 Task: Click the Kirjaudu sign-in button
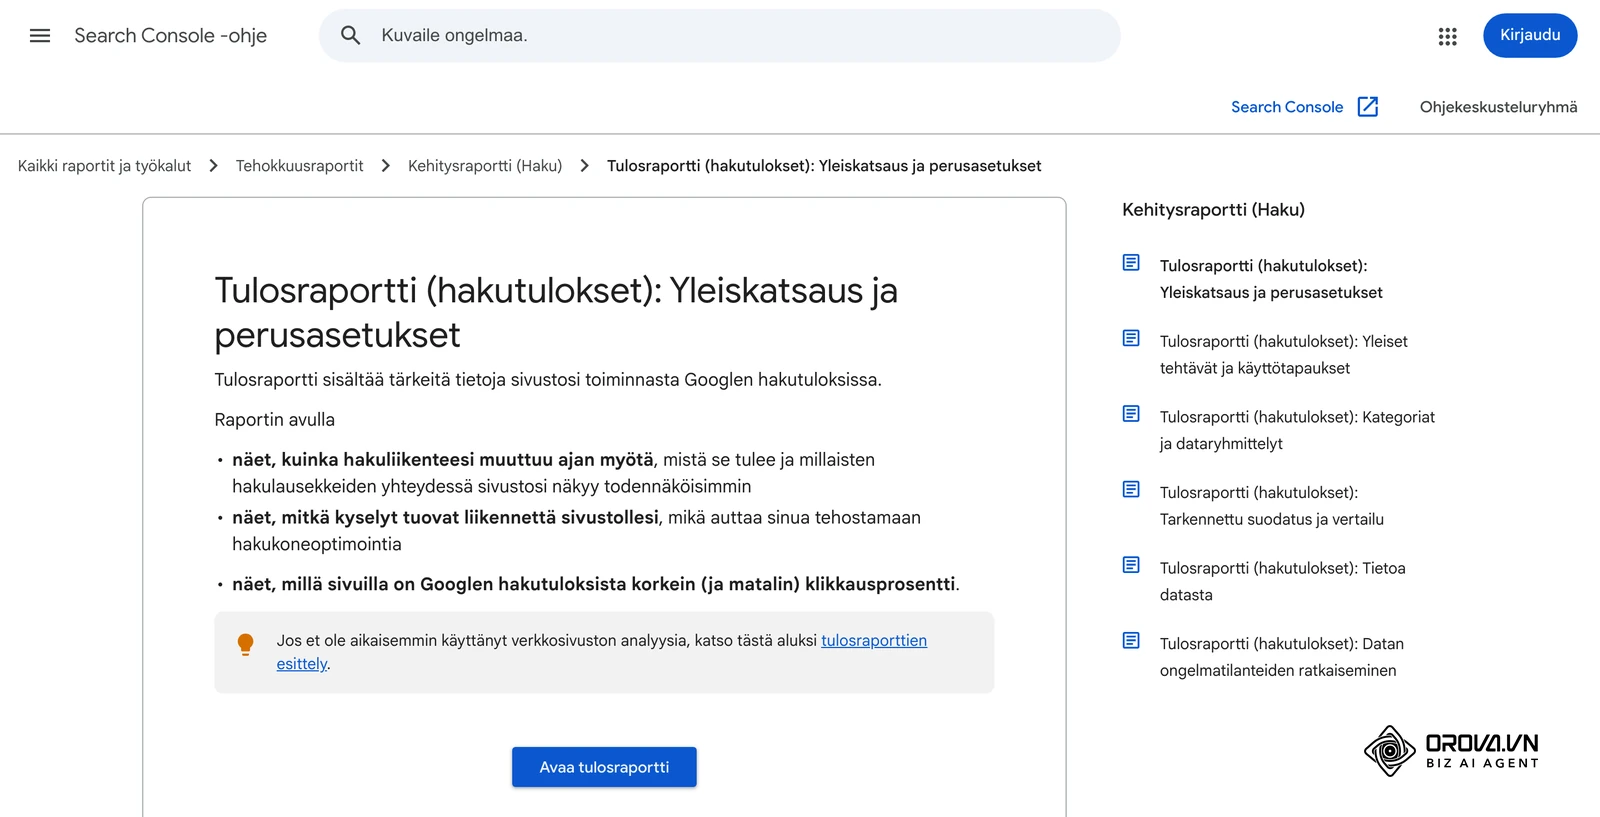click(x=1530, y=35)
